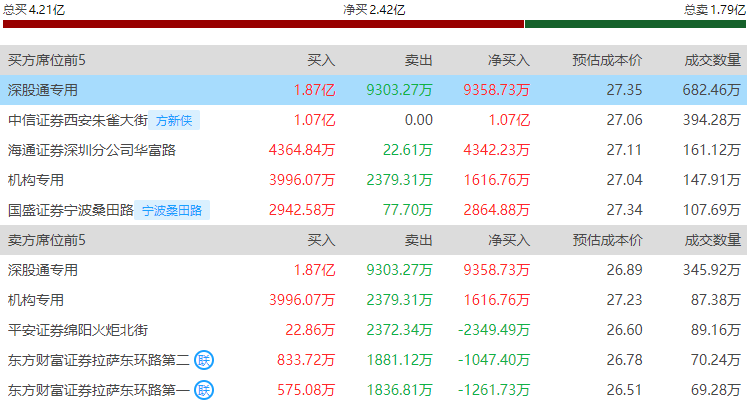Screen dimensions: 747x400
Task: Click 买入 column header in seller table
Action: (x=321, y=240)
